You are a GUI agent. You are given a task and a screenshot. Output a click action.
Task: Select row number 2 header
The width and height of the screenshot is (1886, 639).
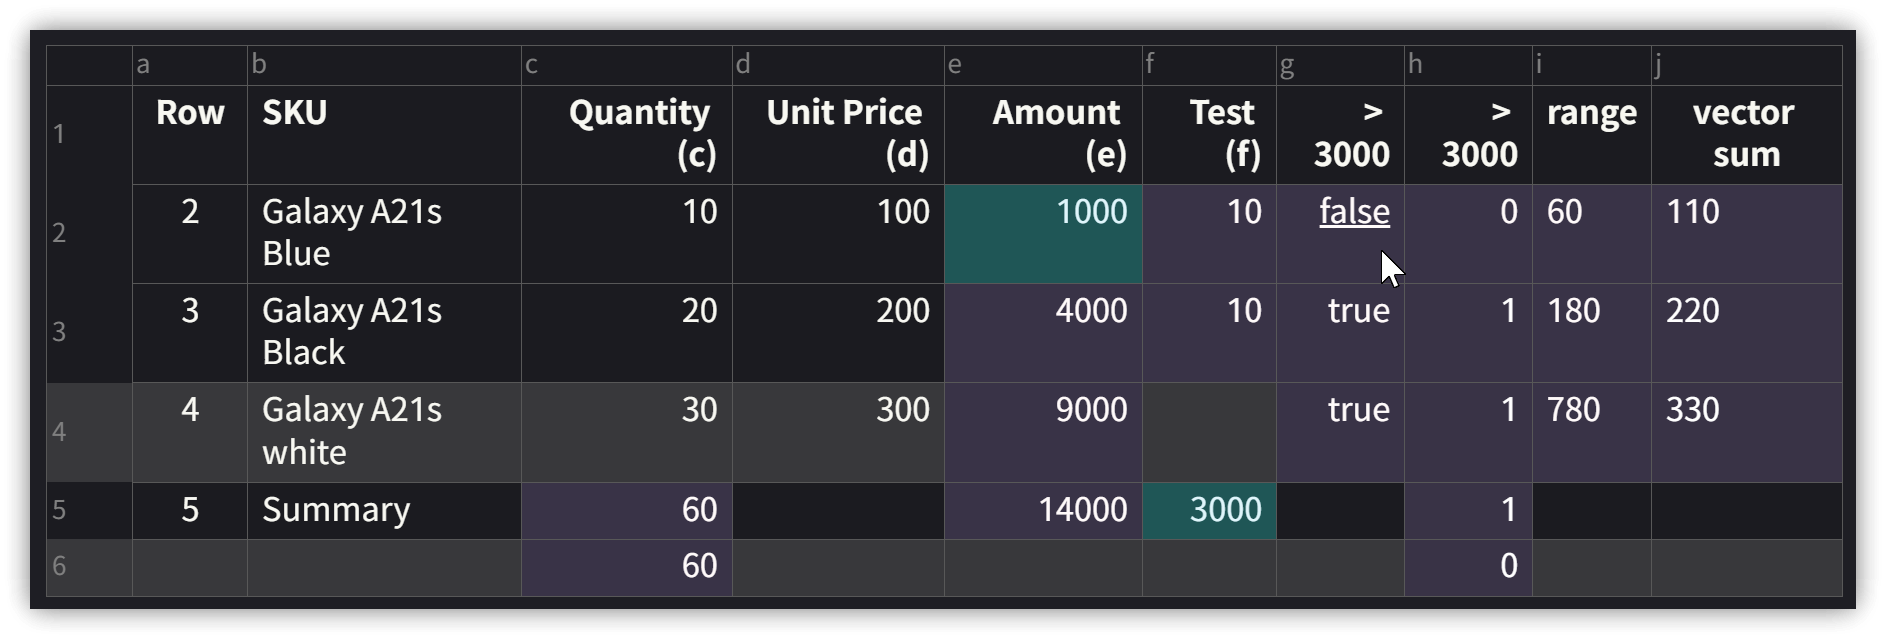[89, 234]
